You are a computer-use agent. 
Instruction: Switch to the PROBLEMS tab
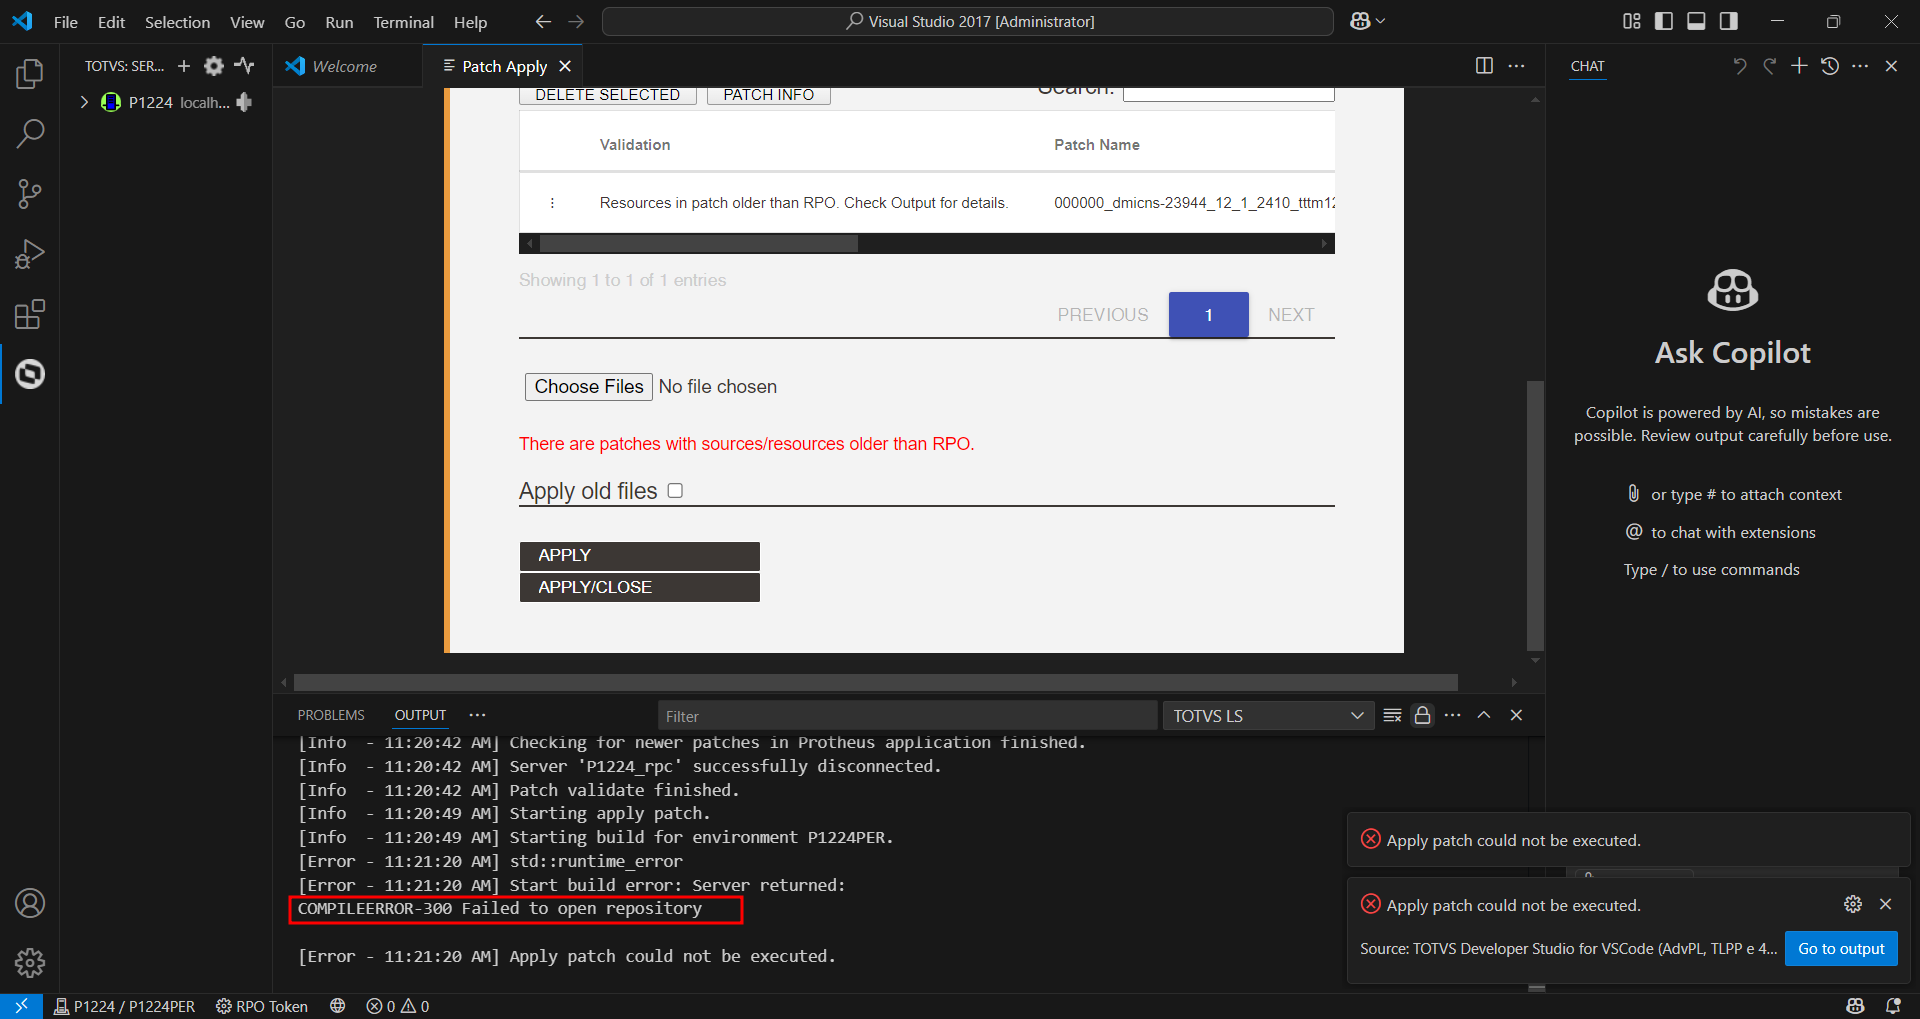[330, 714]
